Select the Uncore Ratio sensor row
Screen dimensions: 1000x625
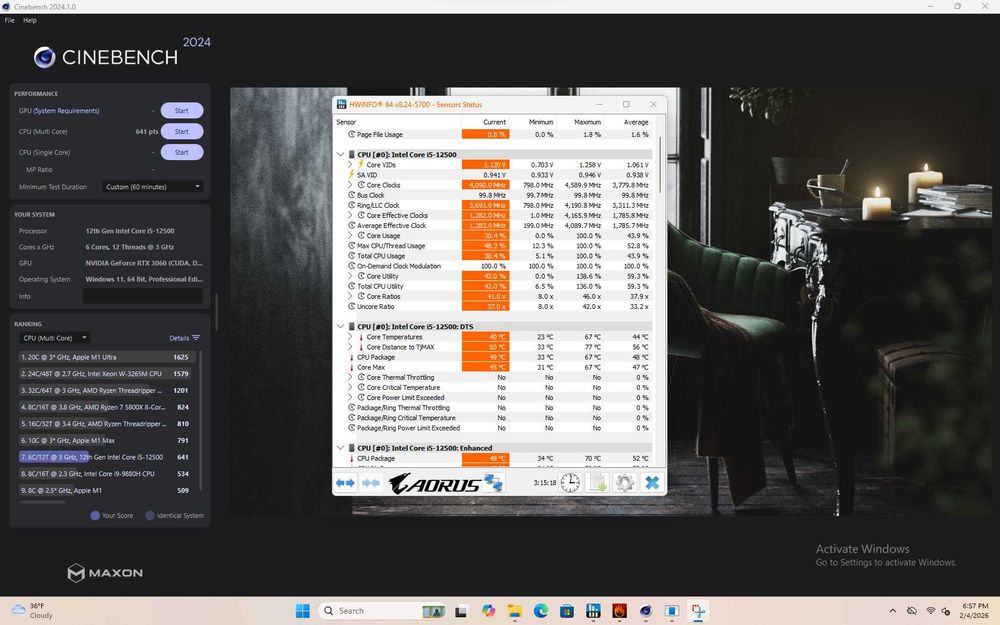pos(494,307)
